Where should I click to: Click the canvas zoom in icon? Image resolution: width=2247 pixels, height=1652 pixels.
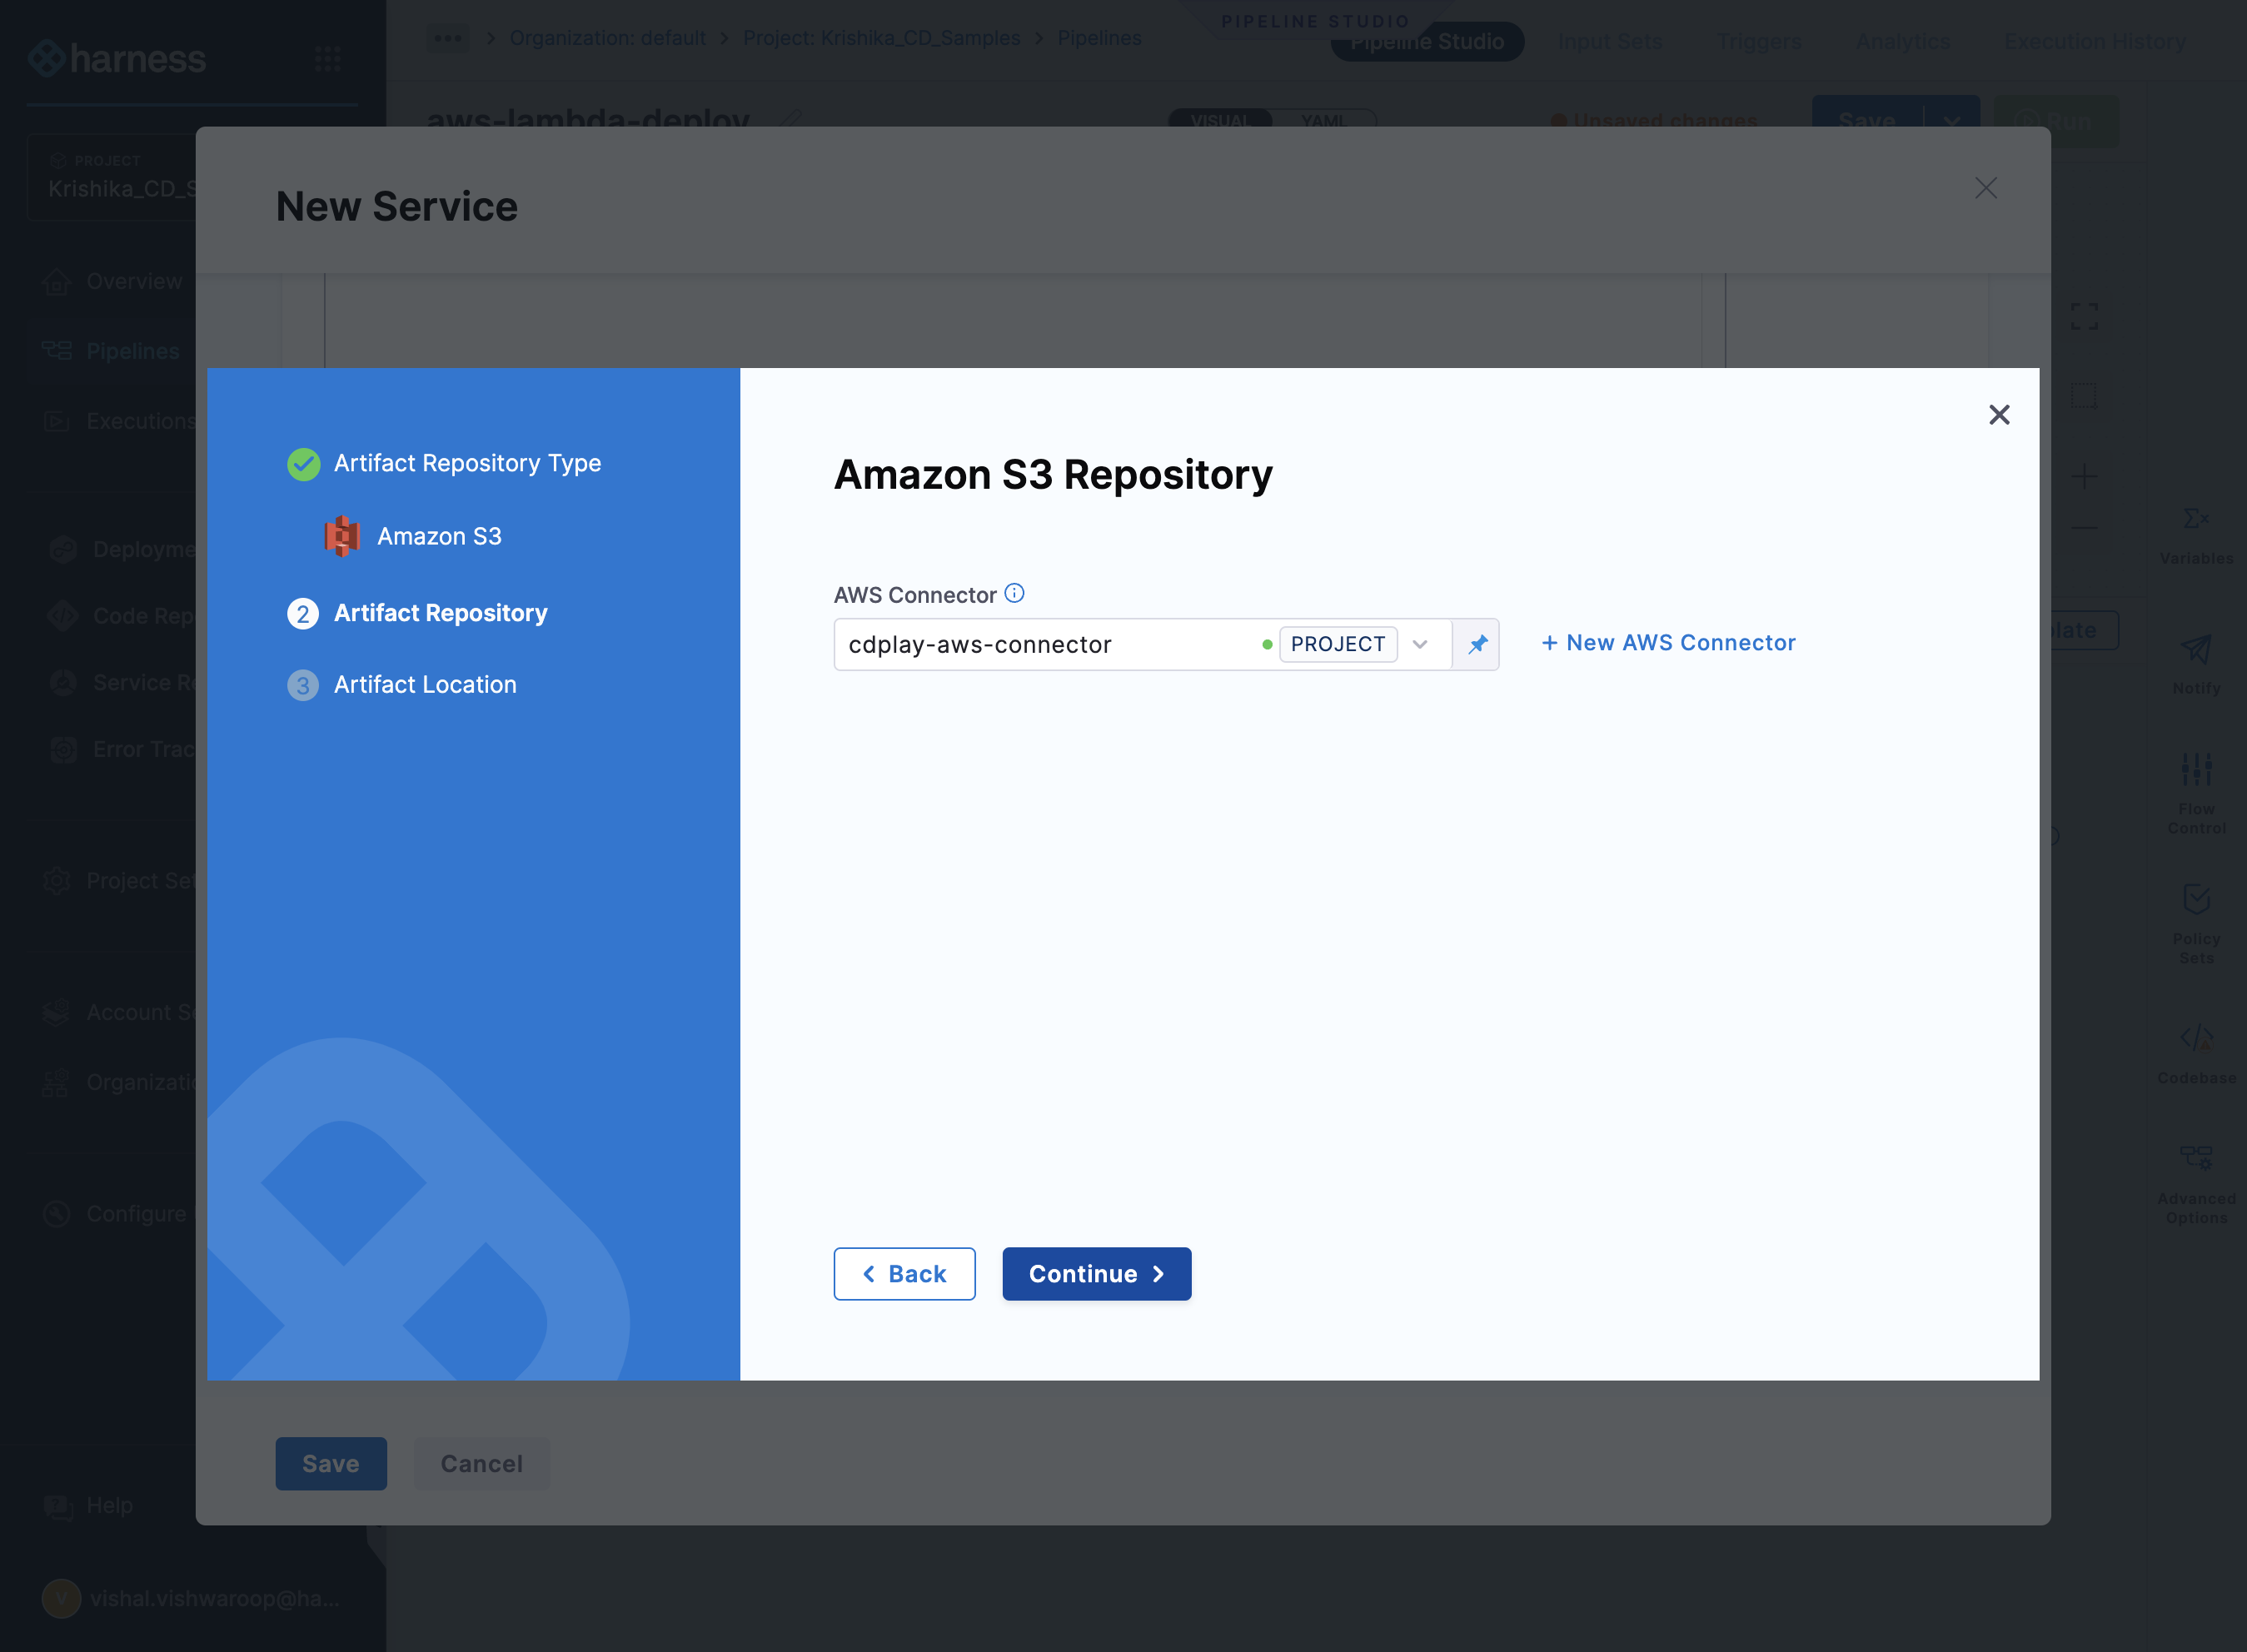point(2084,476)
